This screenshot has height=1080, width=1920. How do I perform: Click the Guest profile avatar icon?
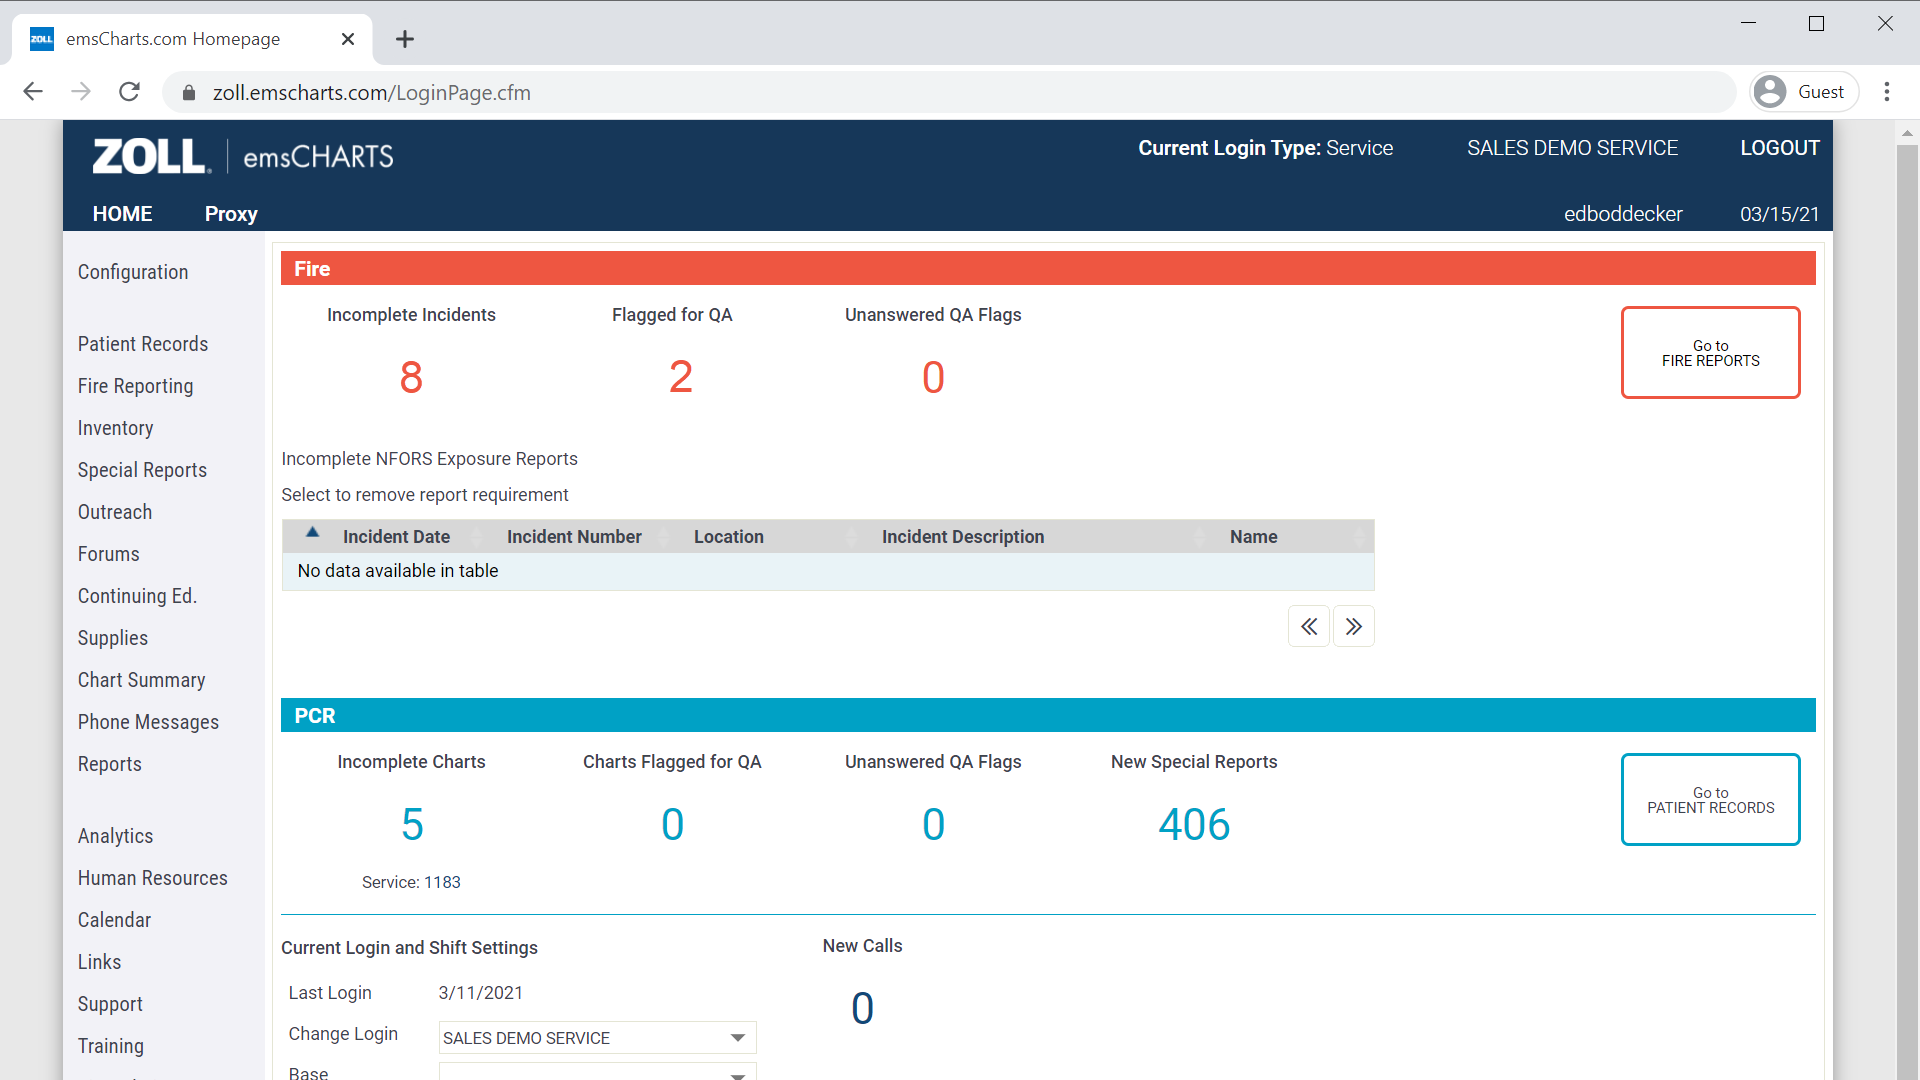pos(1770,92)
